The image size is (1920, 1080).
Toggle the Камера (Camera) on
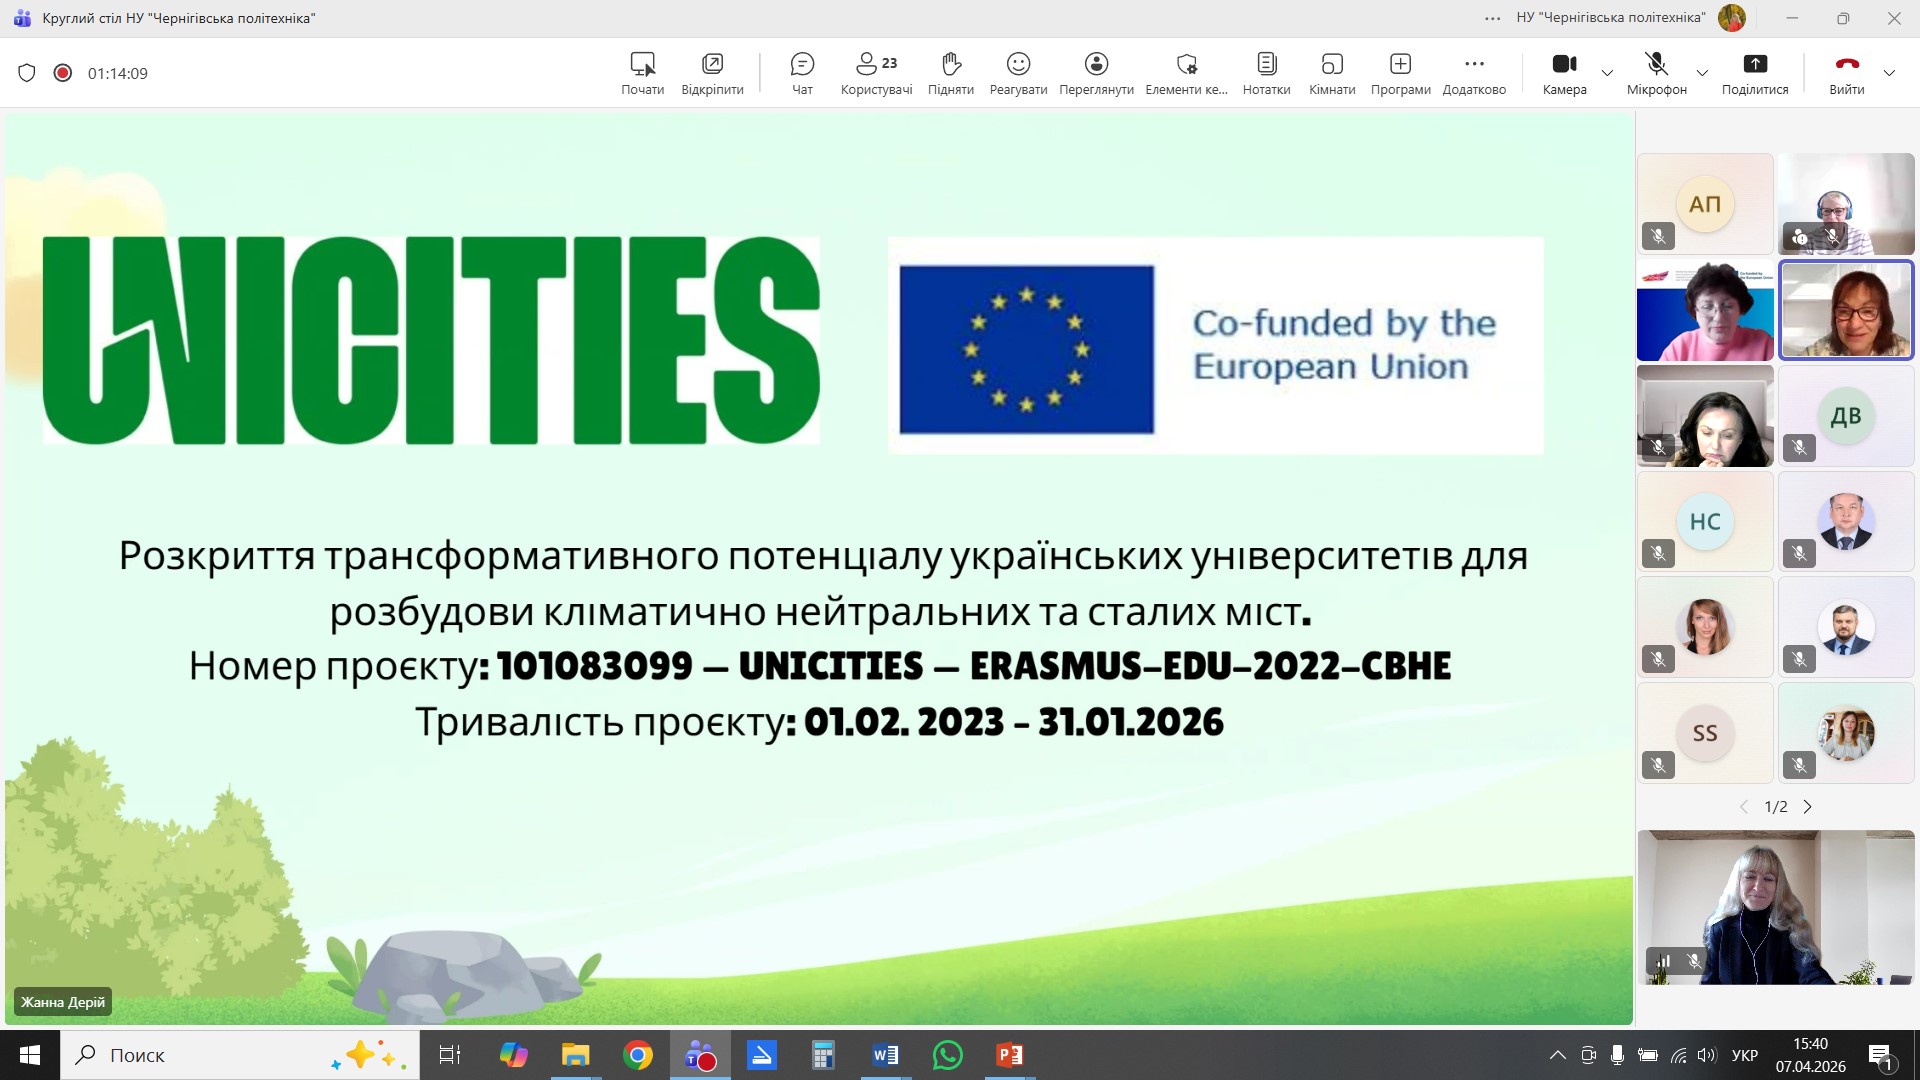point(1564,72)
